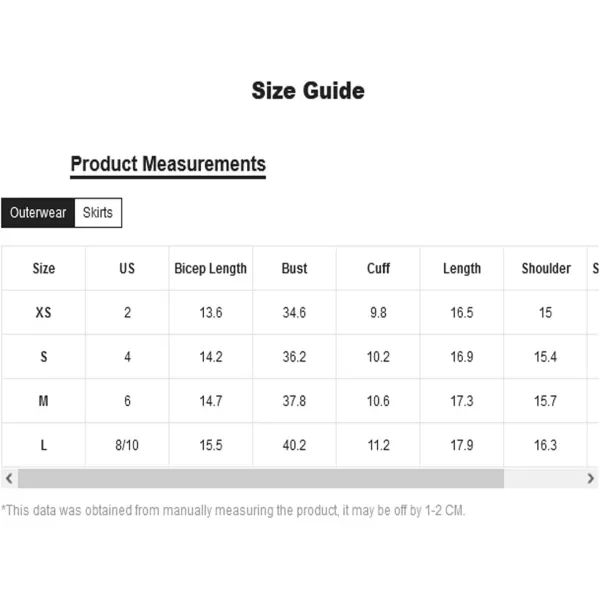Click the M size row label

point(44,401)
